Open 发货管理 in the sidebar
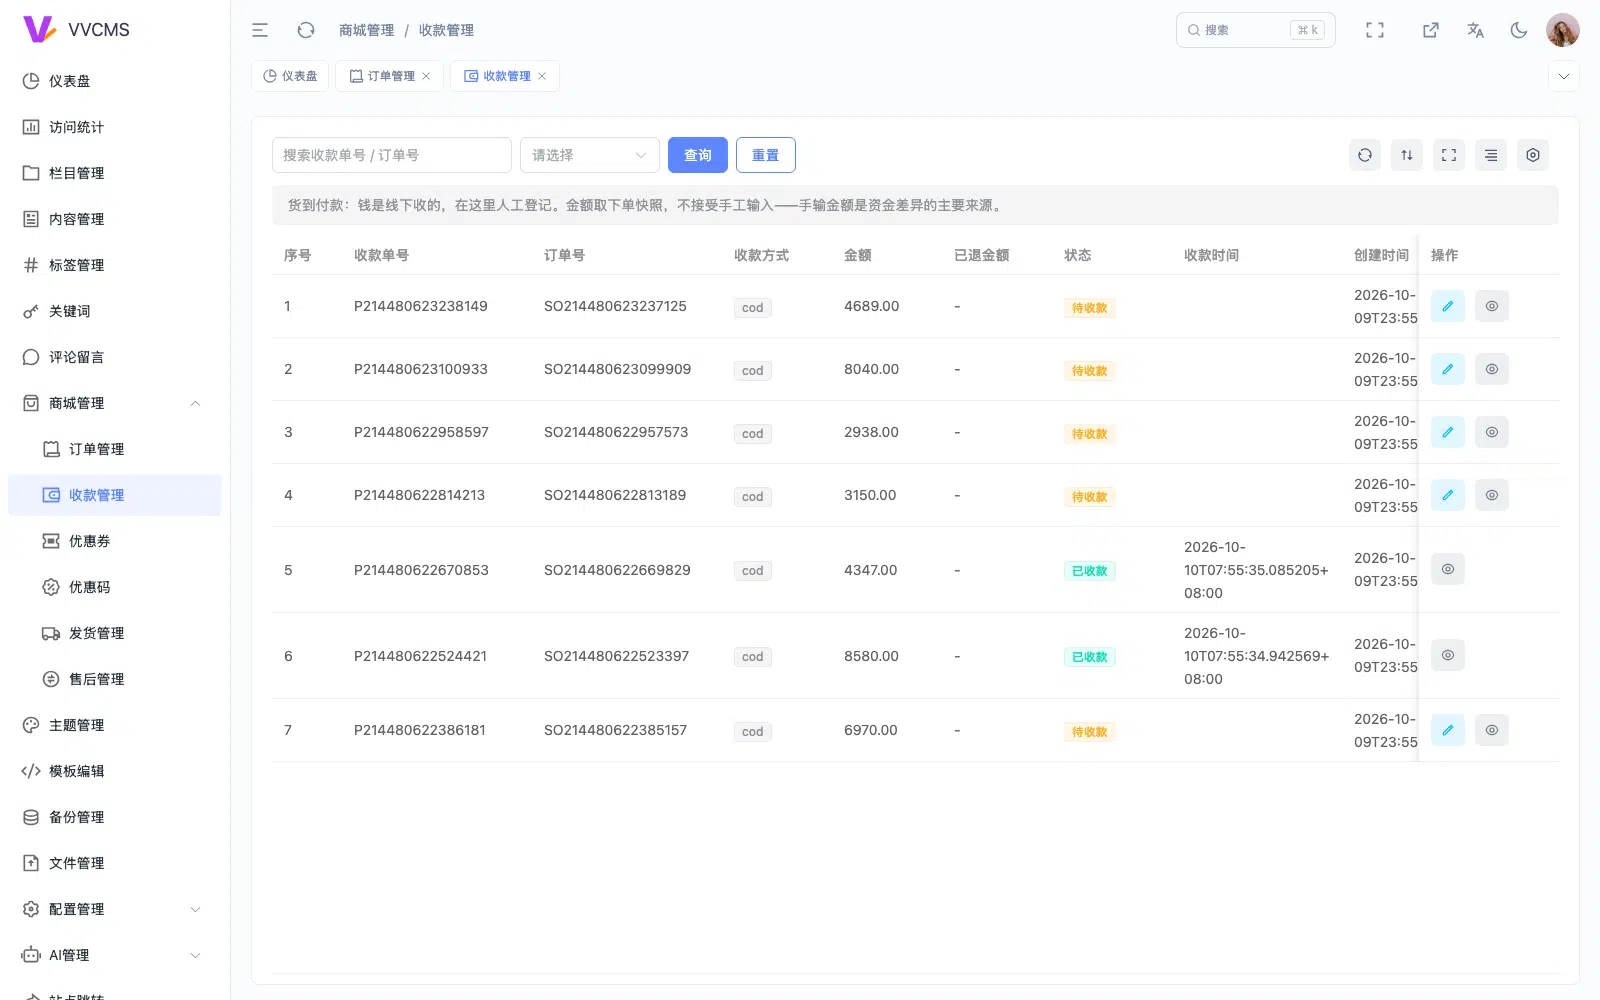 click(114, 633)
